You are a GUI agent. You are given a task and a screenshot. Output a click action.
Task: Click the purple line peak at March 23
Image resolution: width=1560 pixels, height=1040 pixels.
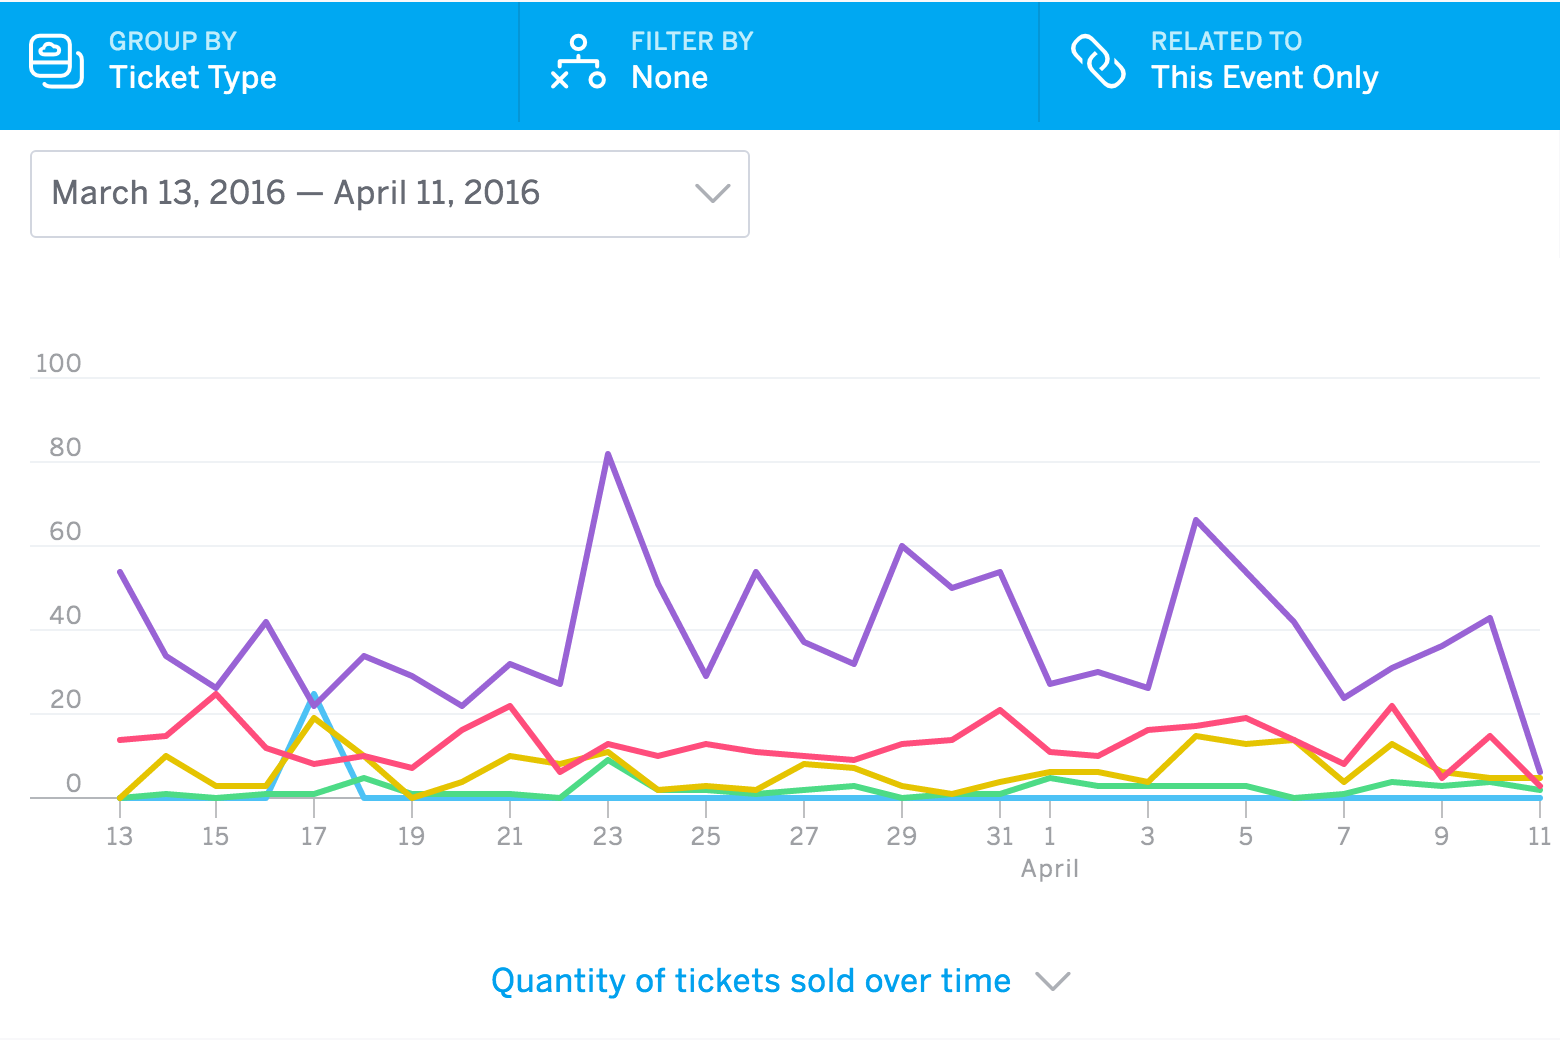click(608, 455)
